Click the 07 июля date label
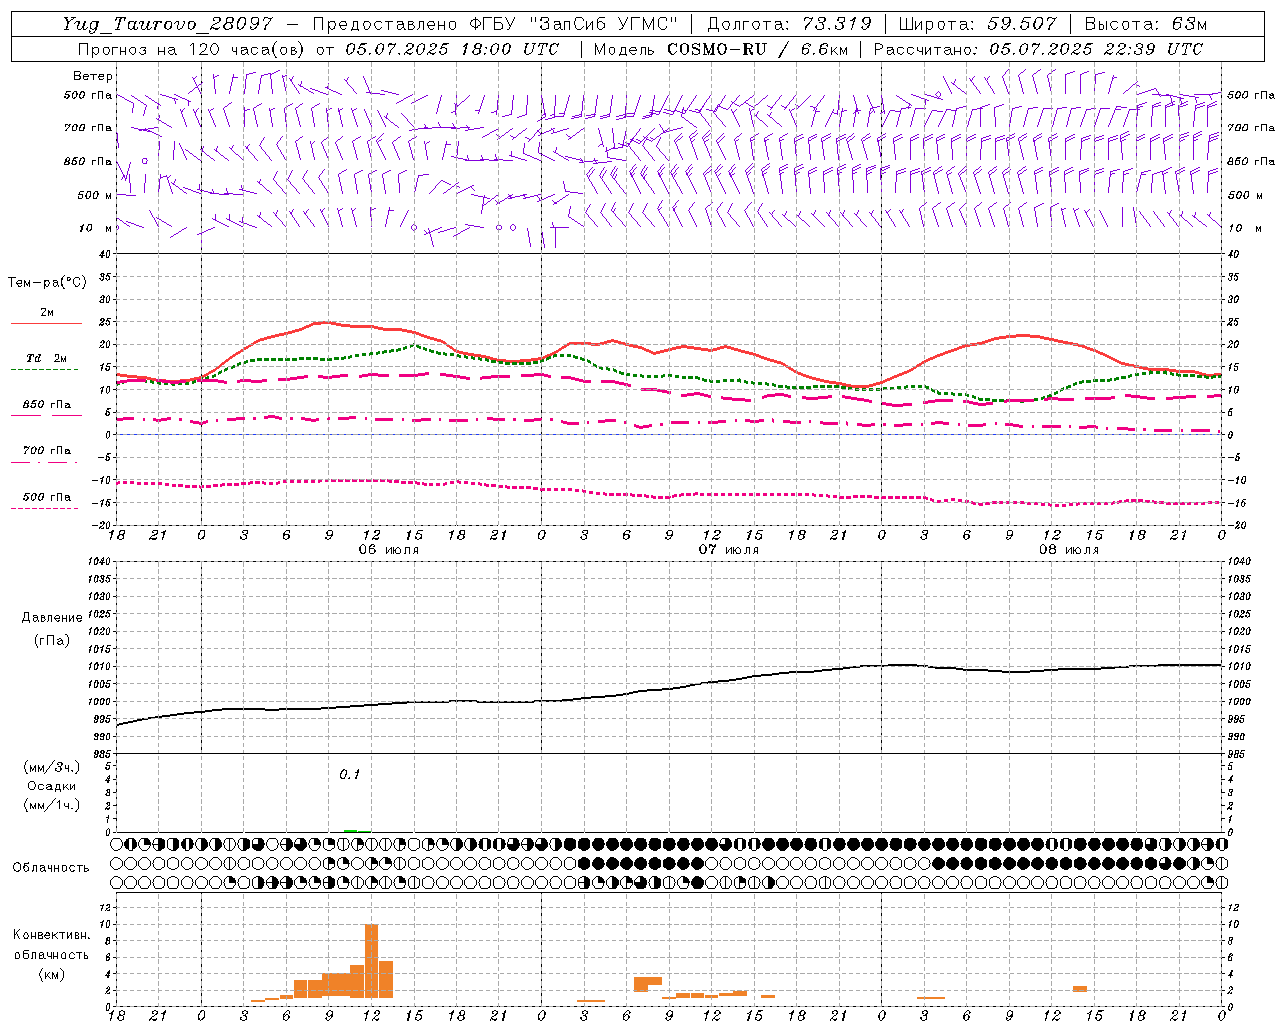Viewport: 1280px width, 1024px height. click(x=729, y=550)
